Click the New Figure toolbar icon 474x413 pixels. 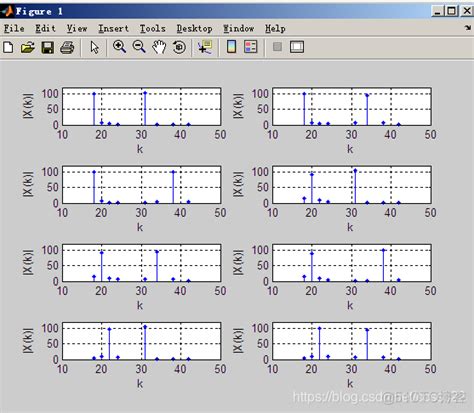click(x=8, y=47)
